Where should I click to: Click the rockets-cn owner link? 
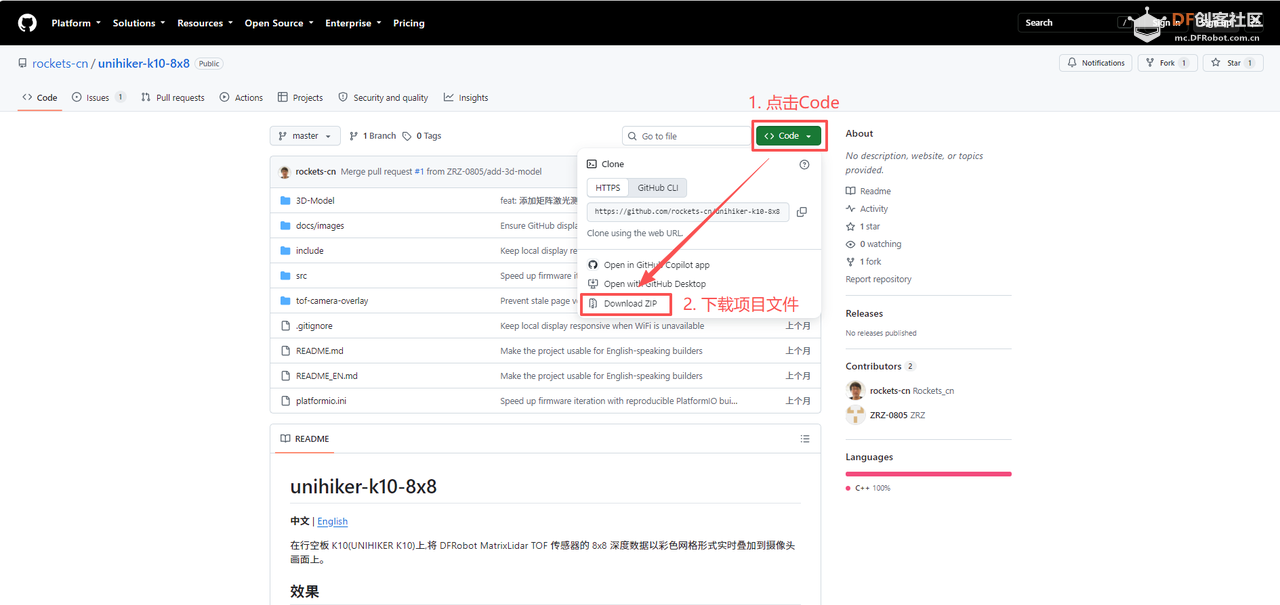click(60, 63)
